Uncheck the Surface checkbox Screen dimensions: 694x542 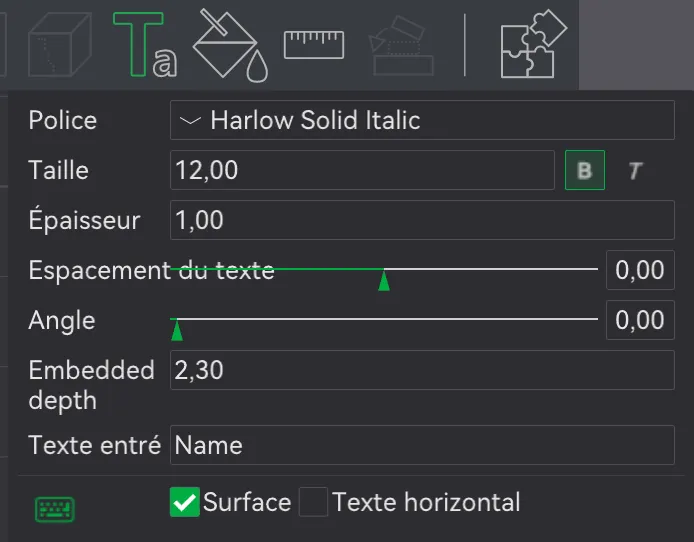(x=185, y=502)
